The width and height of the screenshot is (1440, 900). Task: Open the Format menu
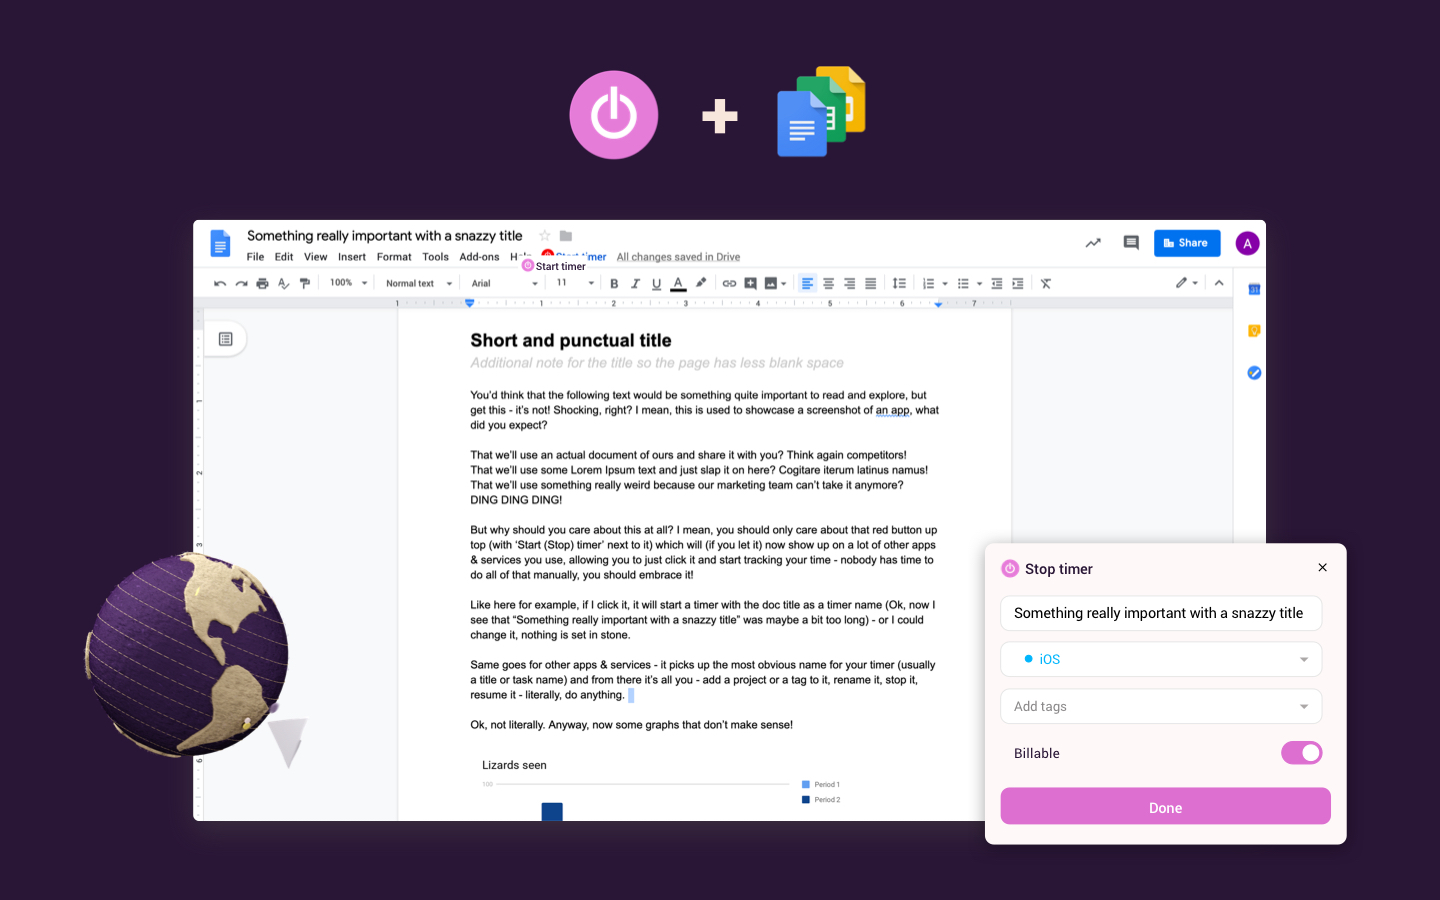point(394,257)
